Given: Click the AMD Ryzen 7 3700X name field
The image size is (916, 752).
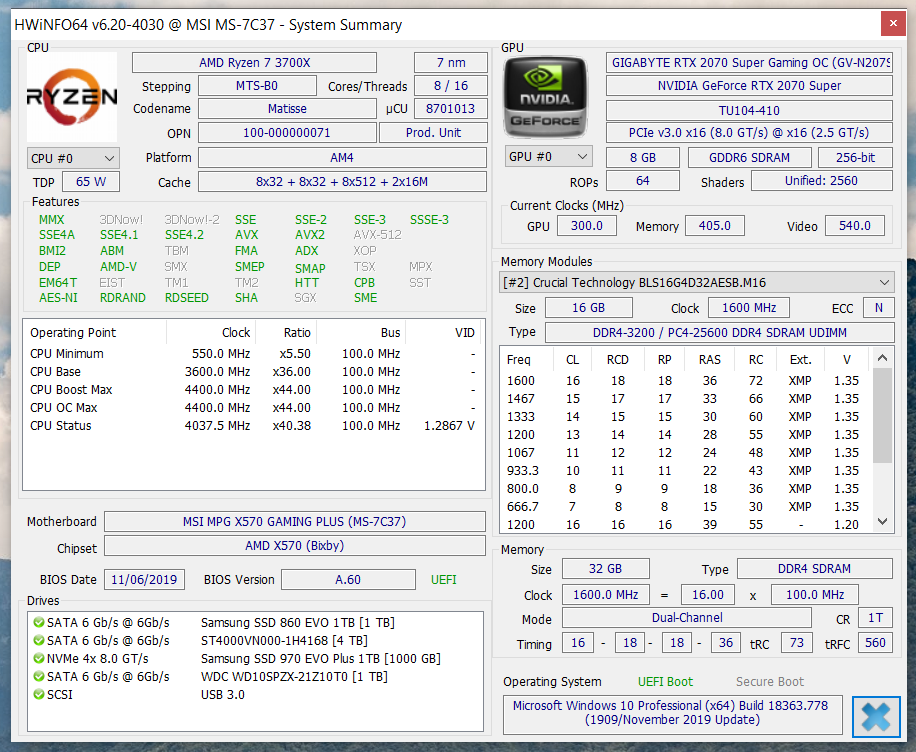Looking at the screenshot, I should (x=254, y=63).
